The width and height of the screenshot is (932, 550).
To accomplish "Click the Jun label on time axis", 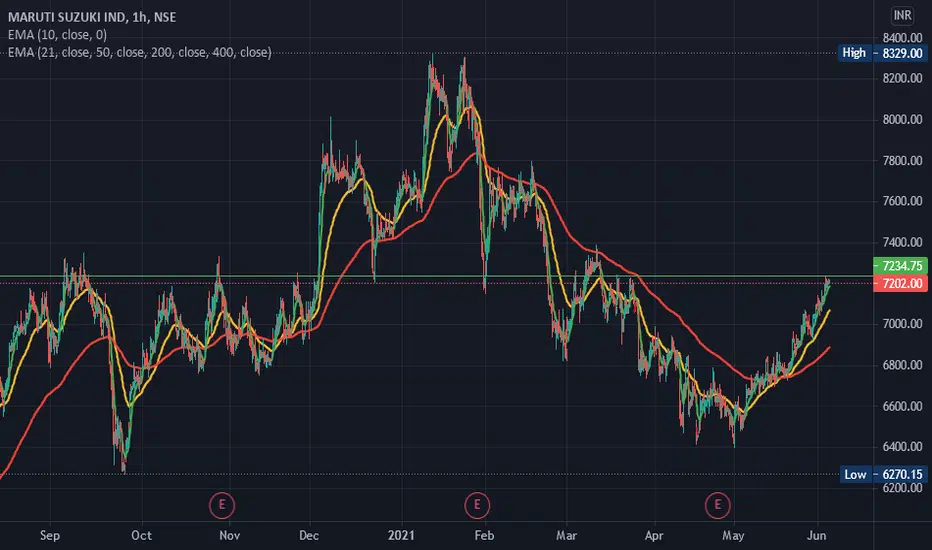I will pos(817,536).
